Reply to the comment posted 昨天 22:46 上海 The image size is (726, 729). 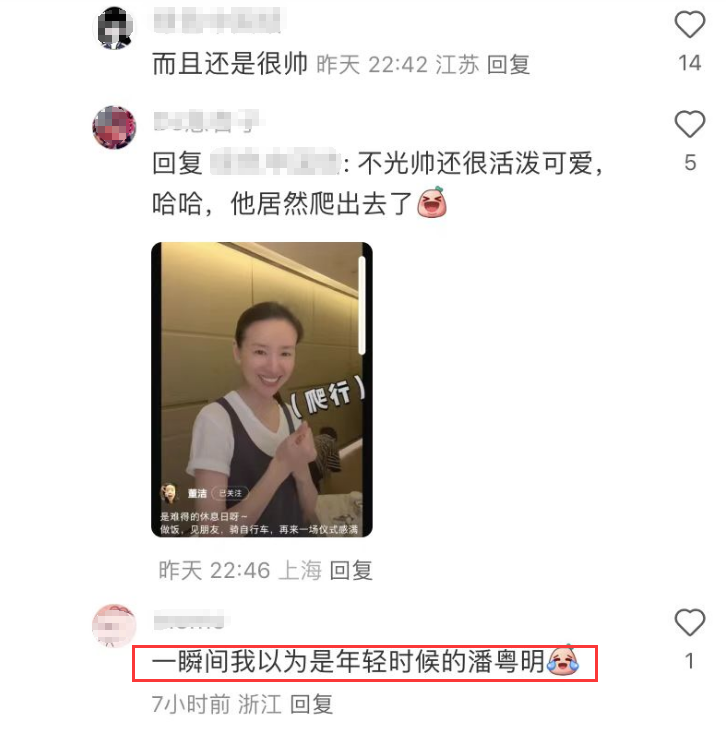[x=351, y=570]
